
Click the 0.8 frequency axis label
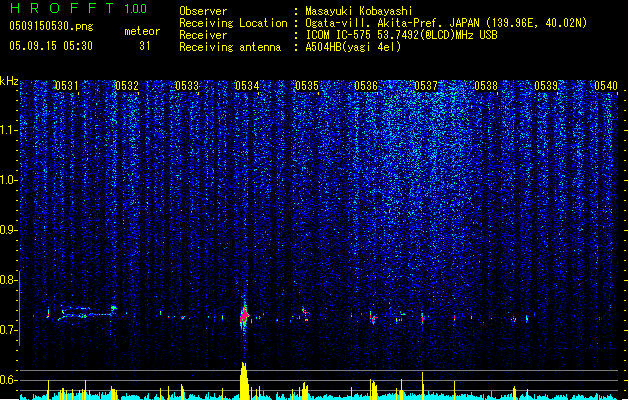click(x=8, y=280)
